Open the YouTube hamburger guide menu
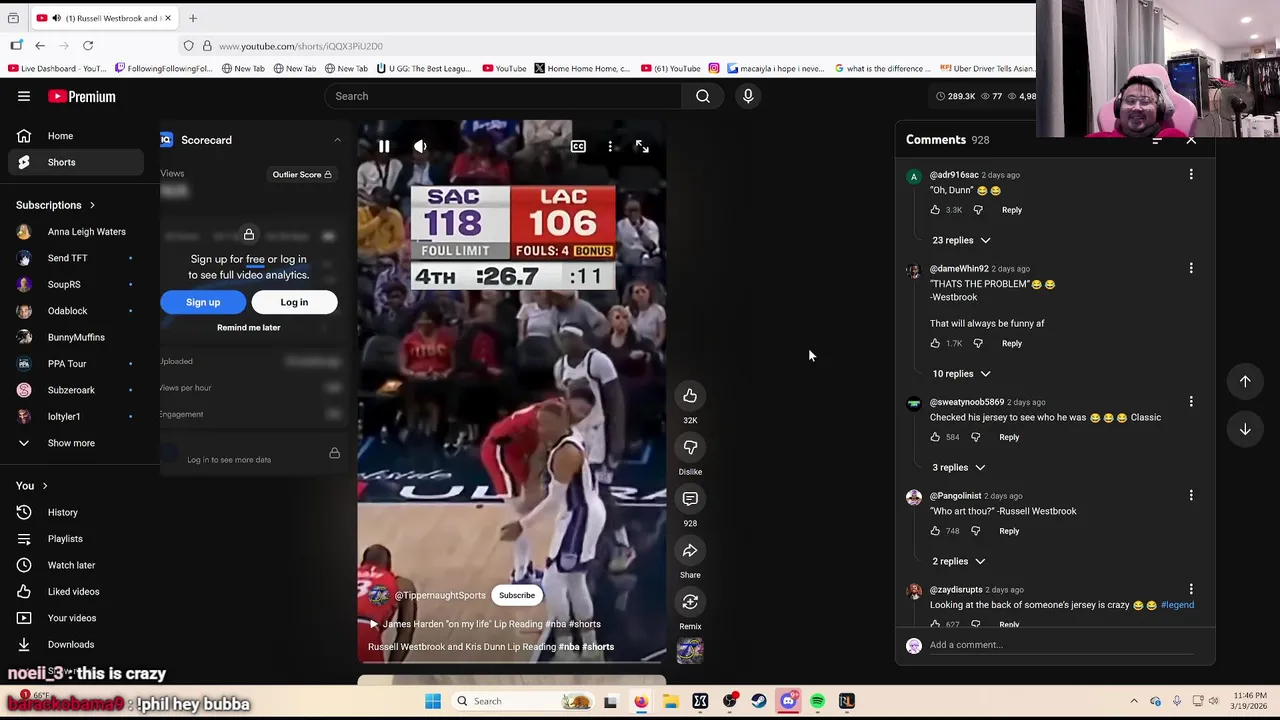This screenshot has height=720, width=1280. (x=24, y=96)
